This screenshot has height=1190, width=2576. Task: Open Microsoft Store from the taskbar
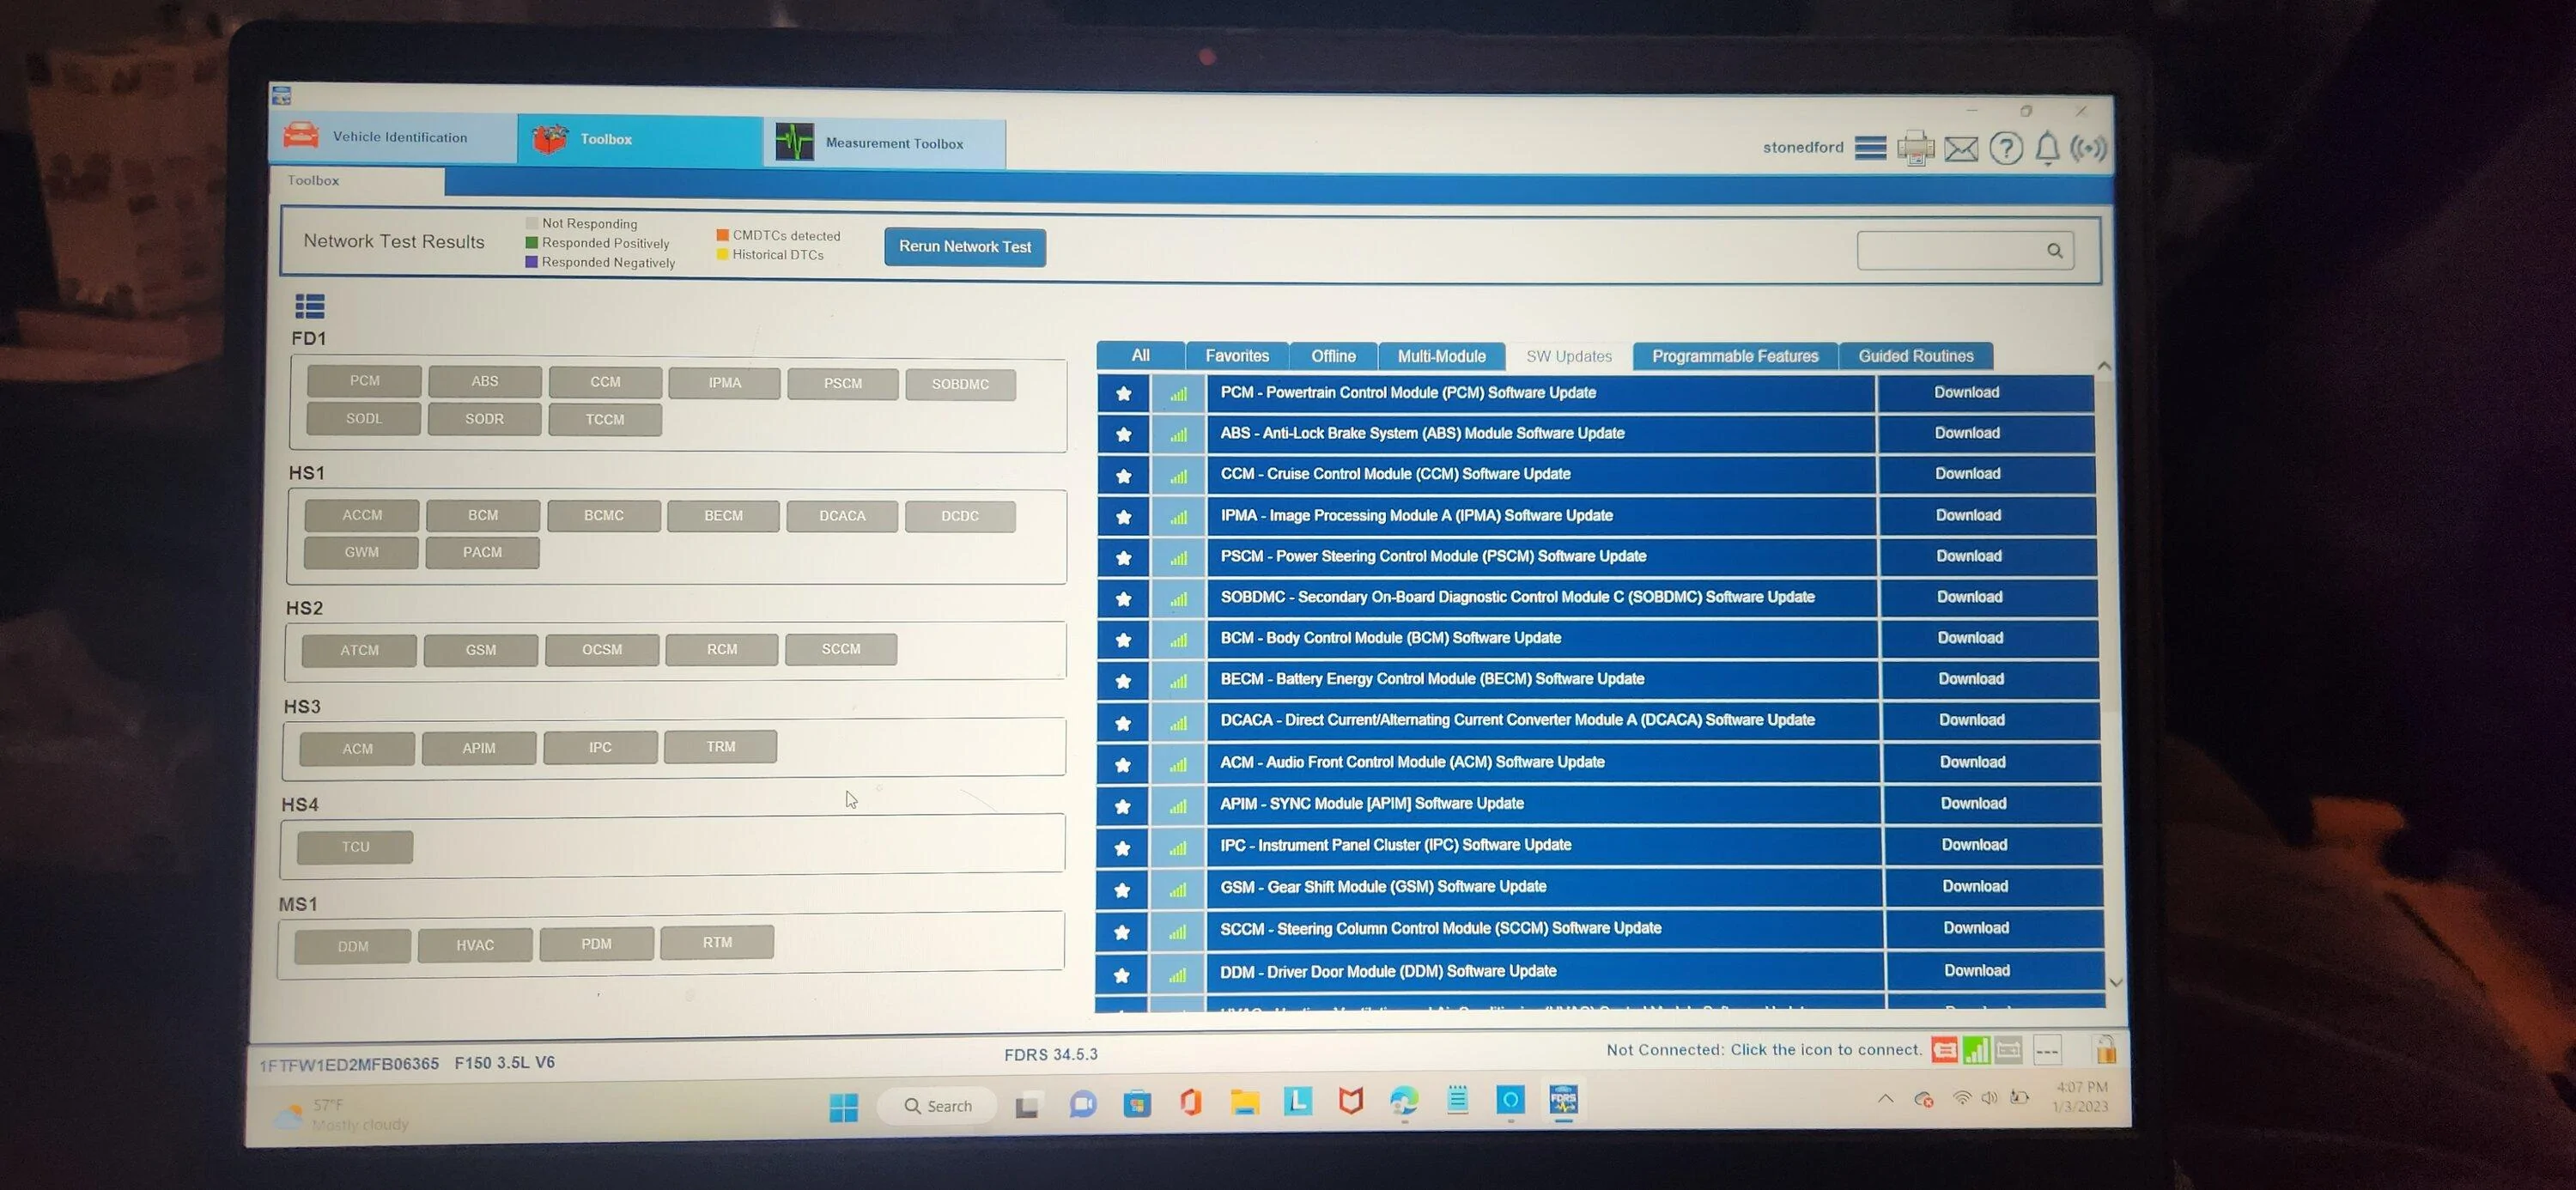coord(1137,1104)
